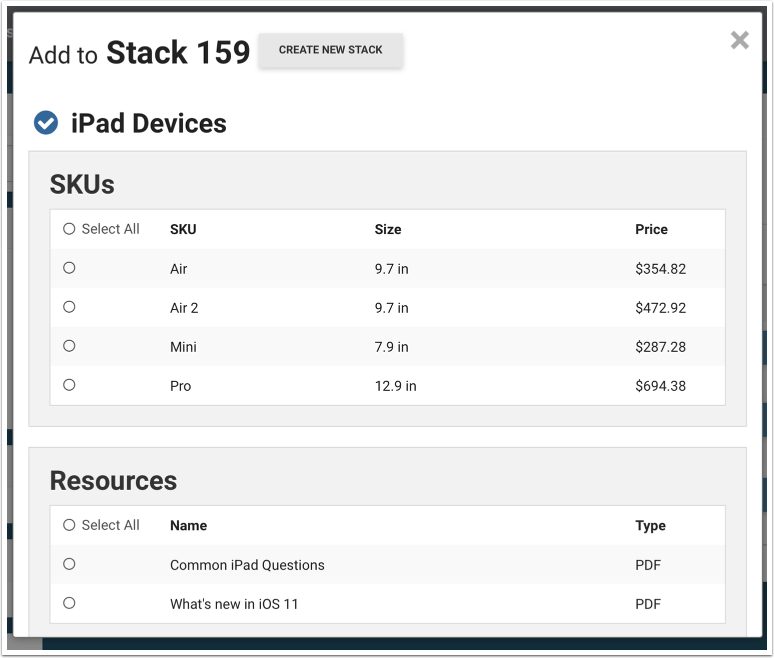Viewport: 774px width, 658px height.
Task: Select Common iPad Questions radio button
Action: (x=69, y=564)
